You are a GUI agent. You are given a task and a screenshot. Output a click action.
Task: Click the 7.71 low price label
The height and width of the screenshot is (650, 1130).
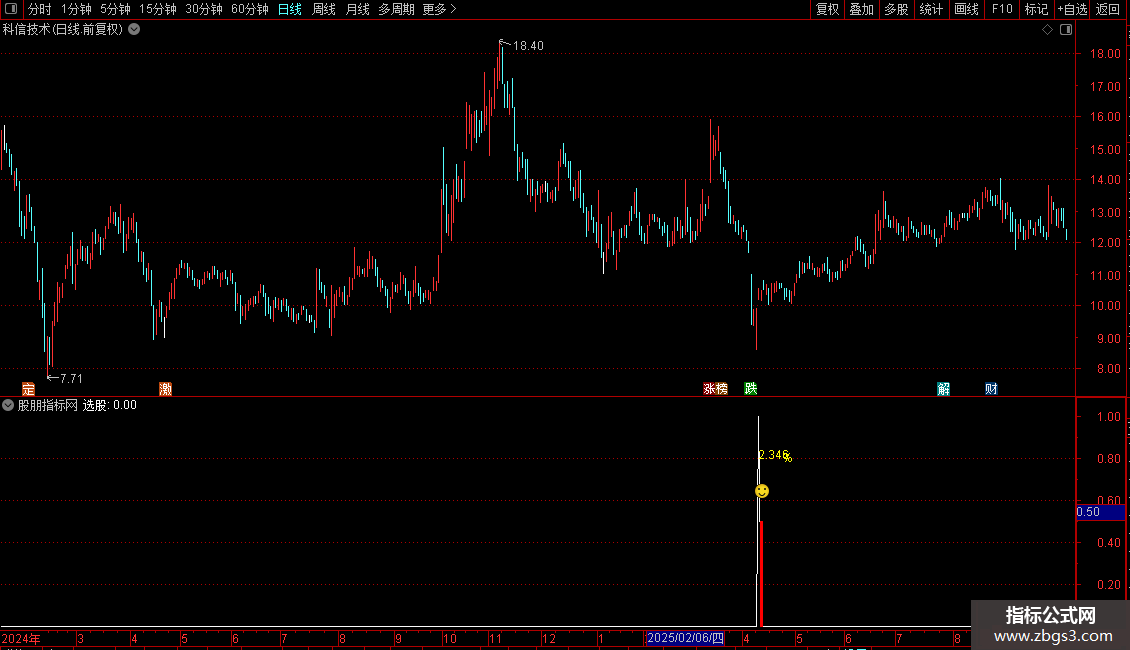pos(71,378)
